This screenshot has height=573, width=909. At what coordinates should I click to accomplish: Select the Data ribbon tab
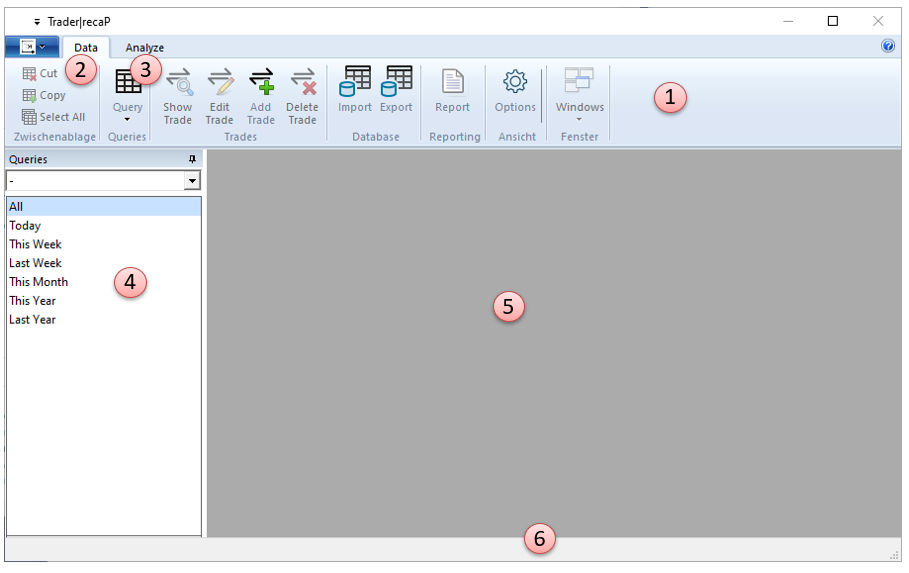pos(86,48)
